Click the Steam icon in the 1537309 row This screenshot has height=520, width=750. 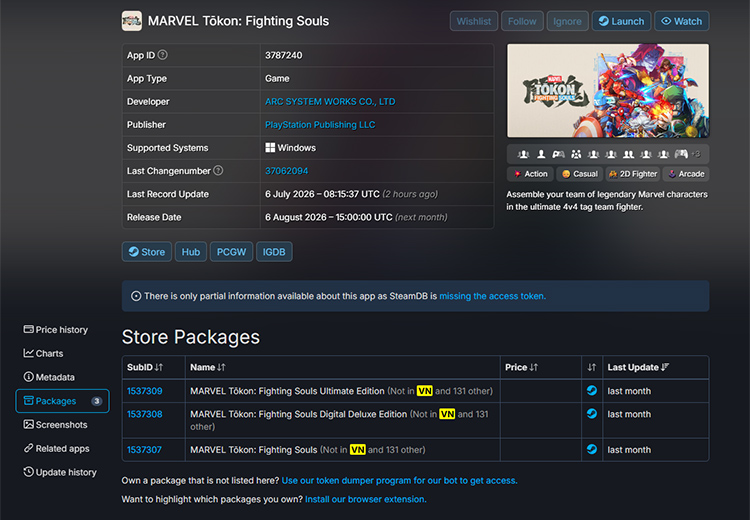[x=592, y=391]
